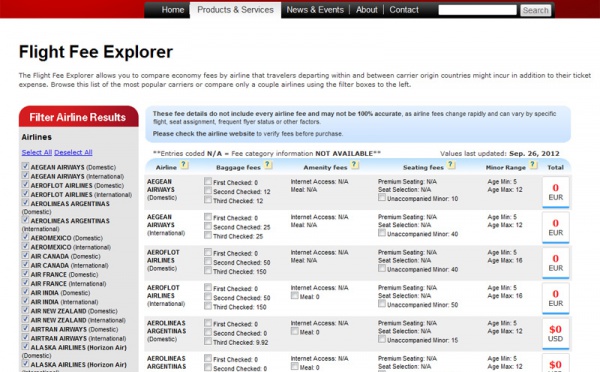Check Third Checked: 9.92 box
The height and width of the screenshot is (372, 600).
point(208,341)
